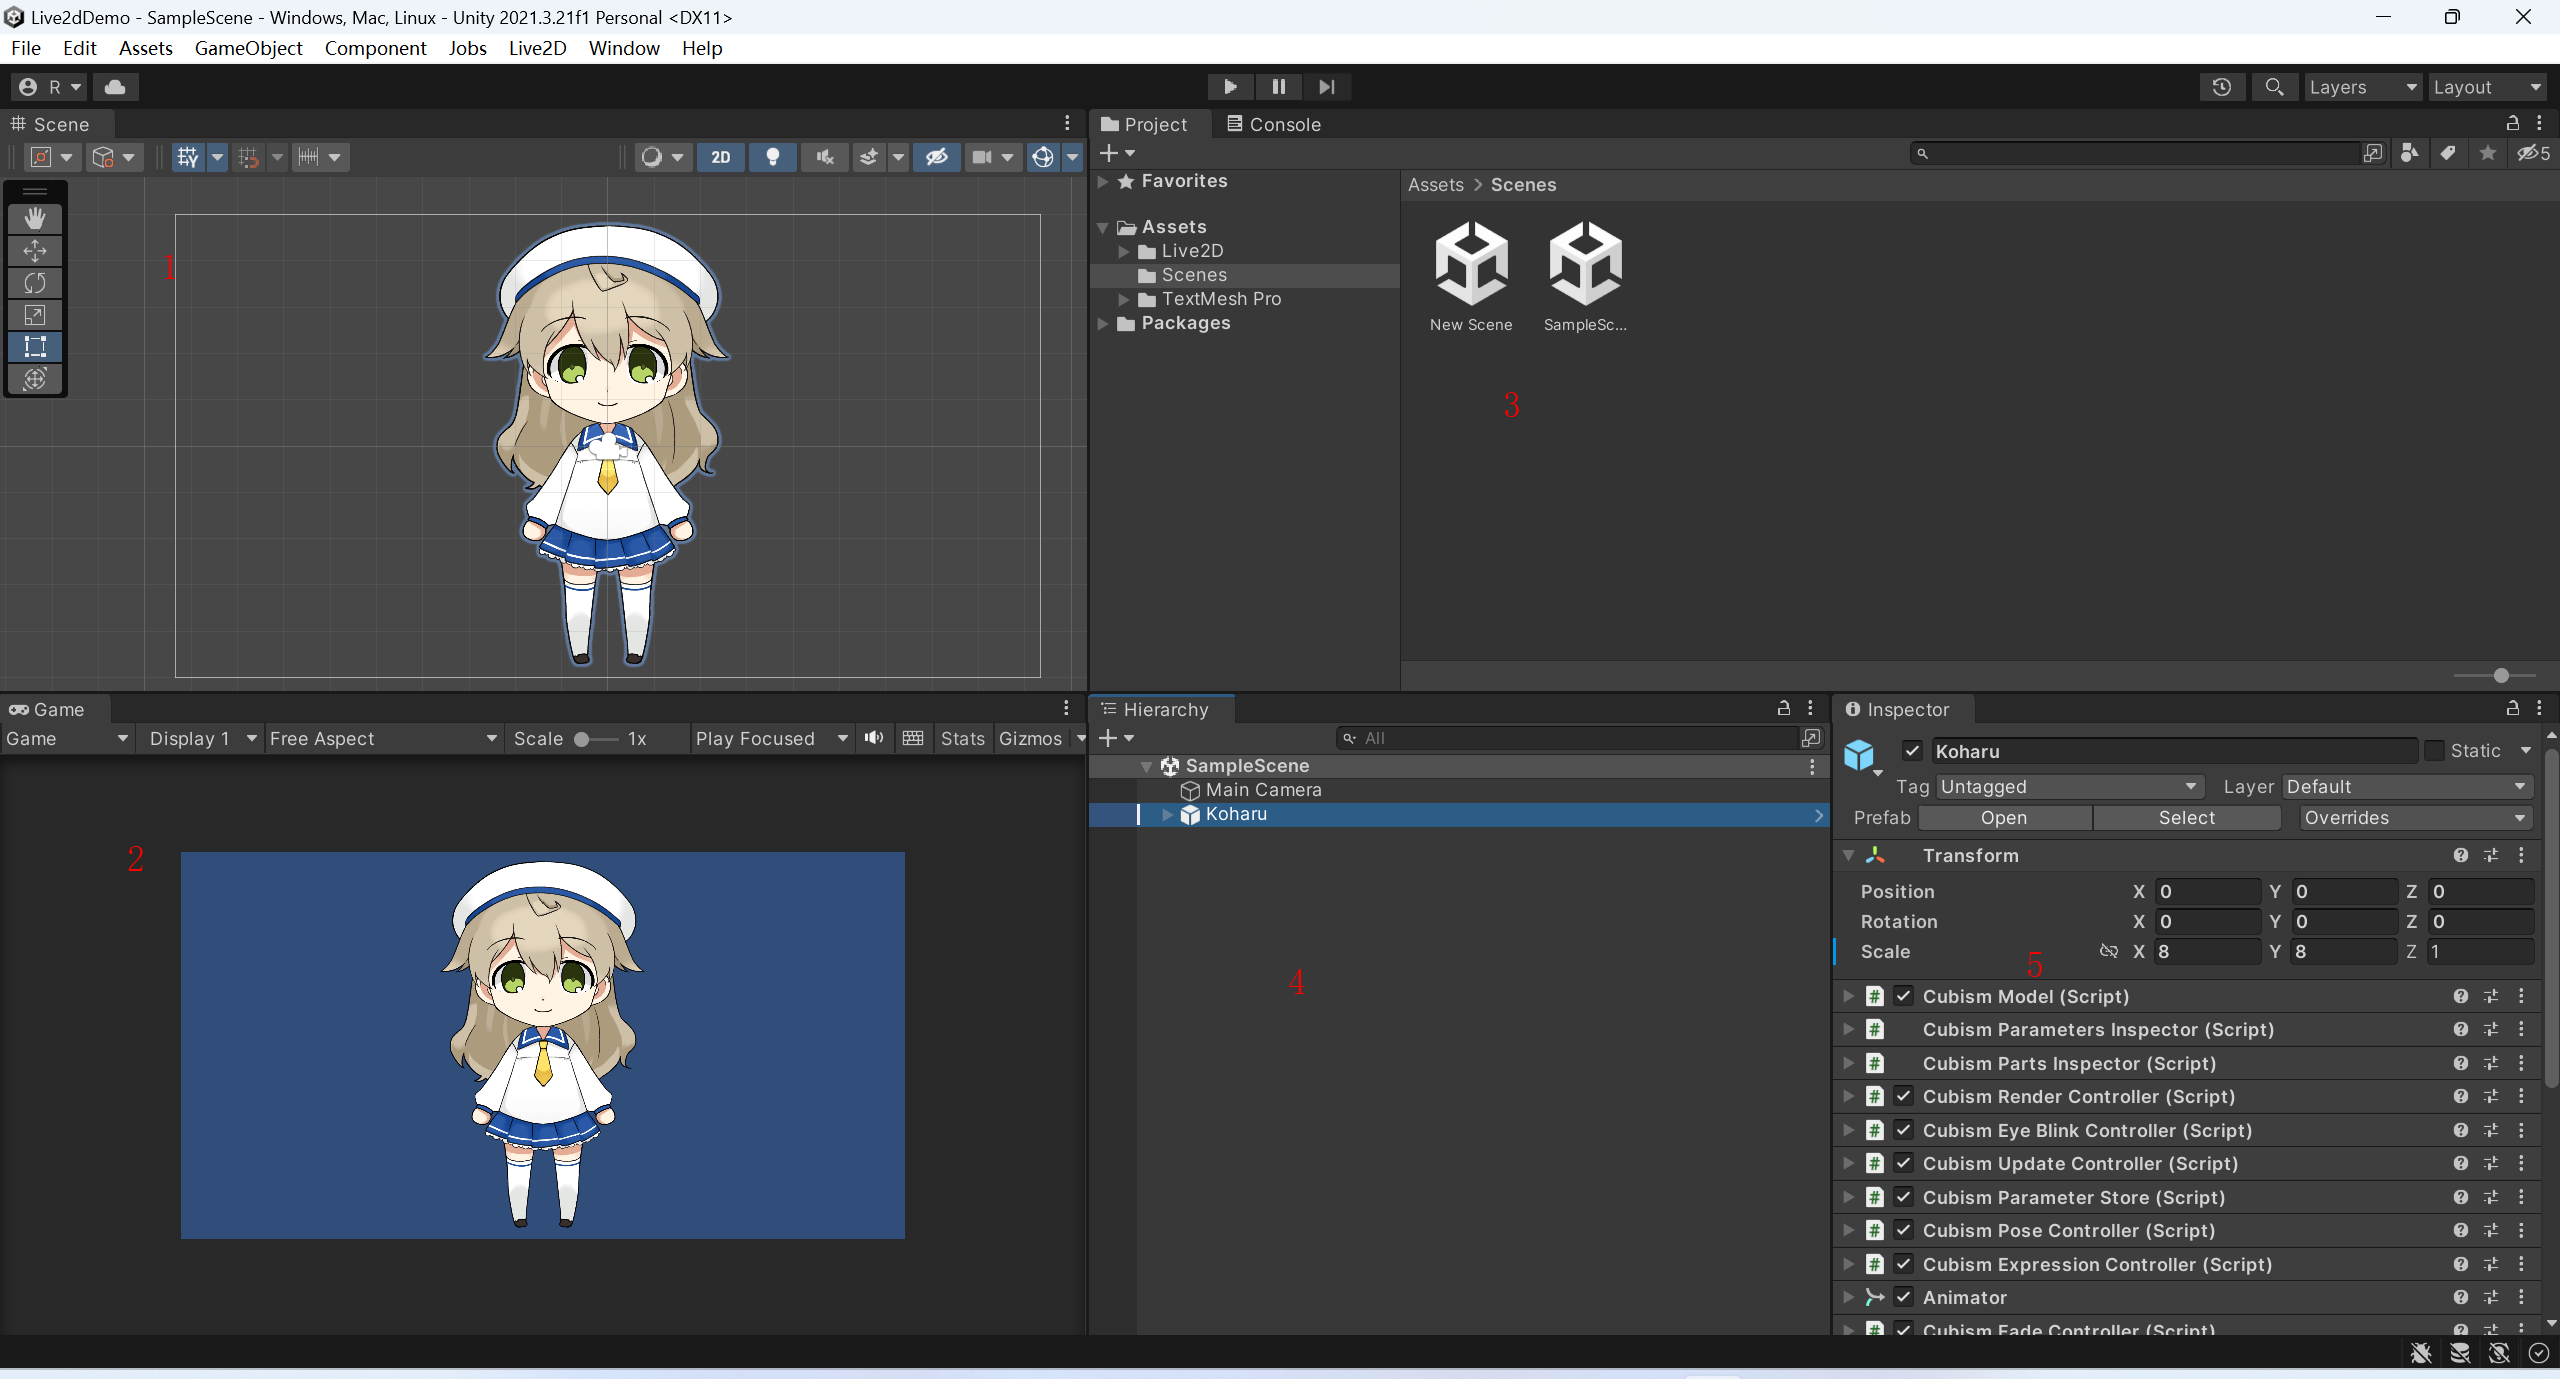2560x1379 pixels.
Task: Lock the Inspector panel
Action: point(2512,708)
